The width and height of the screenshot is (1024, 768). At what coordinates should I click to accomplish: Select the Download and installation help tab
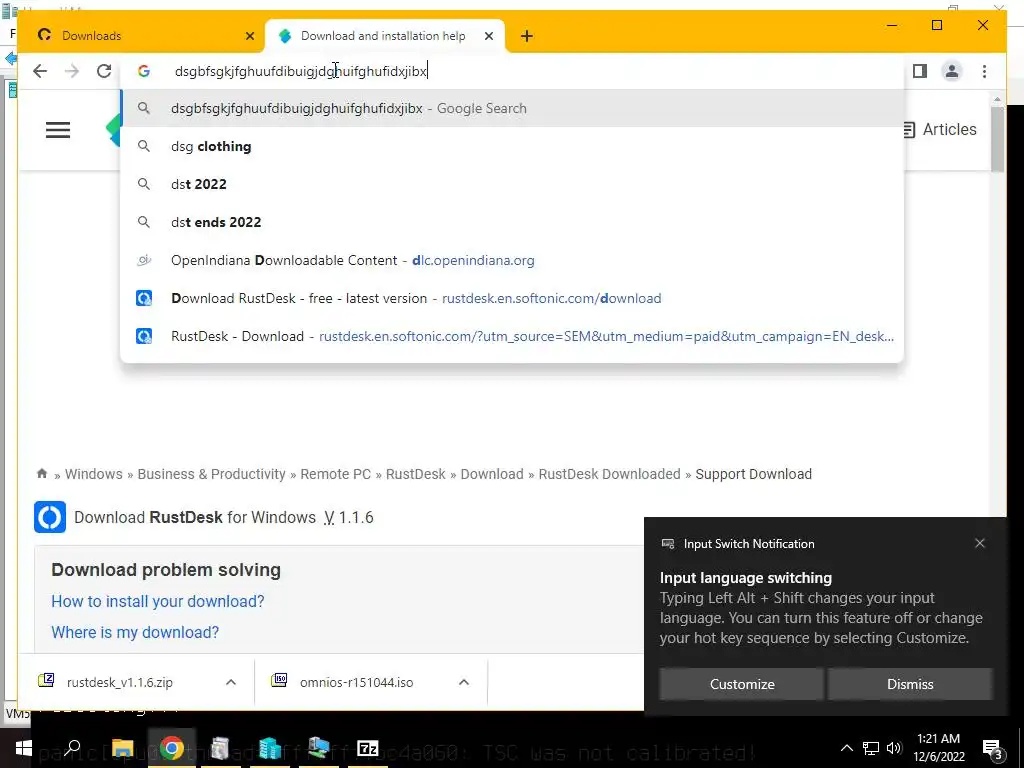coord(383,36)
